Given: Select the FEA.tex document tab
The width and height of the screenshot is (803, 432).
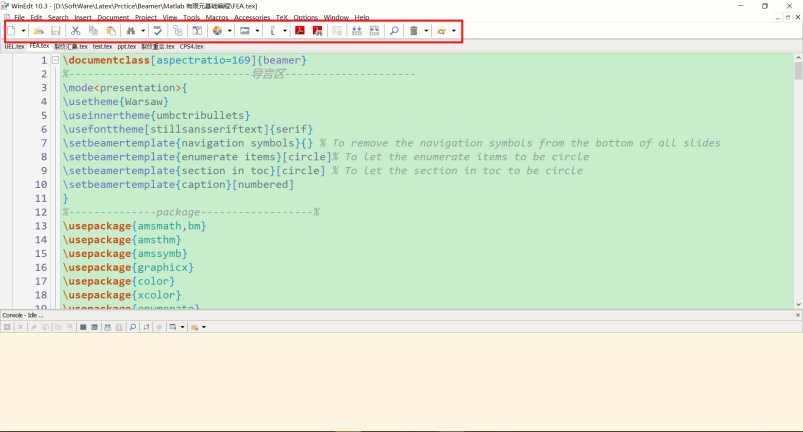Looking at the screenshot, I should tap(39, 46).
